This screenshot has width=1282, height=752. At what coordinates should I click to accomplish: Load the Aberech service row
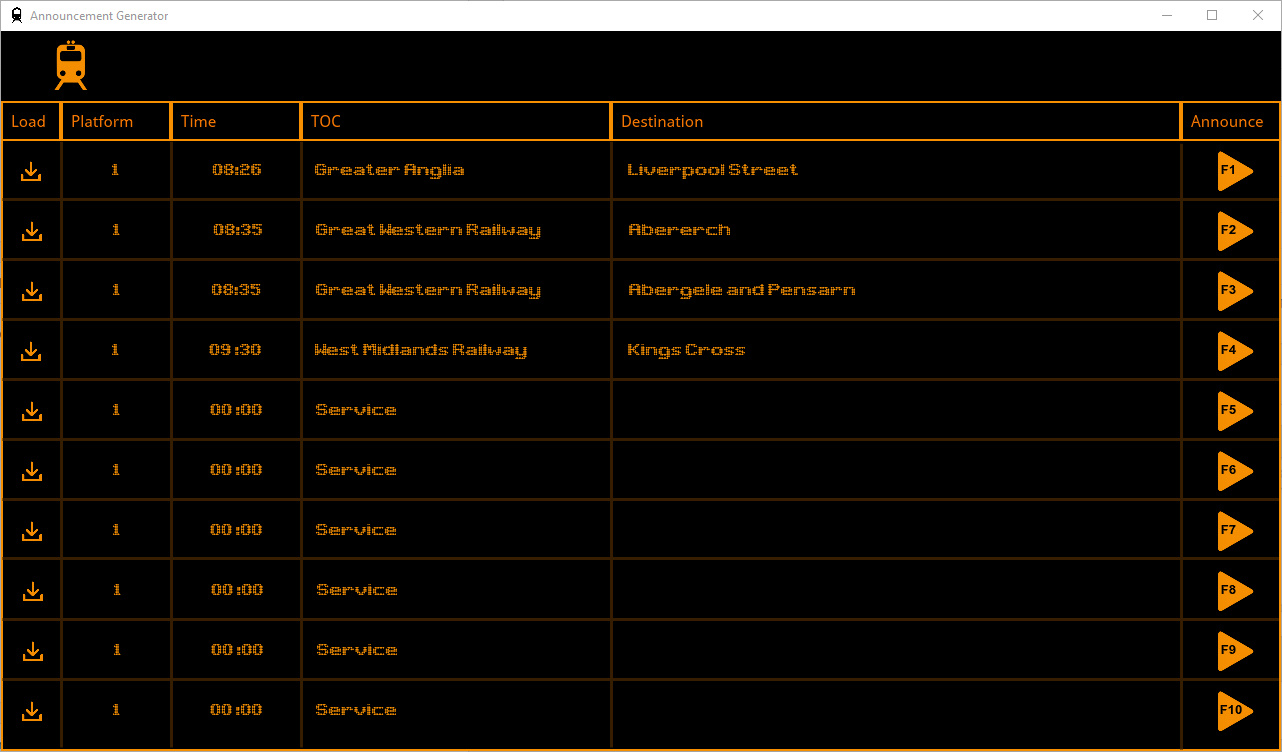tap(31, 232)
